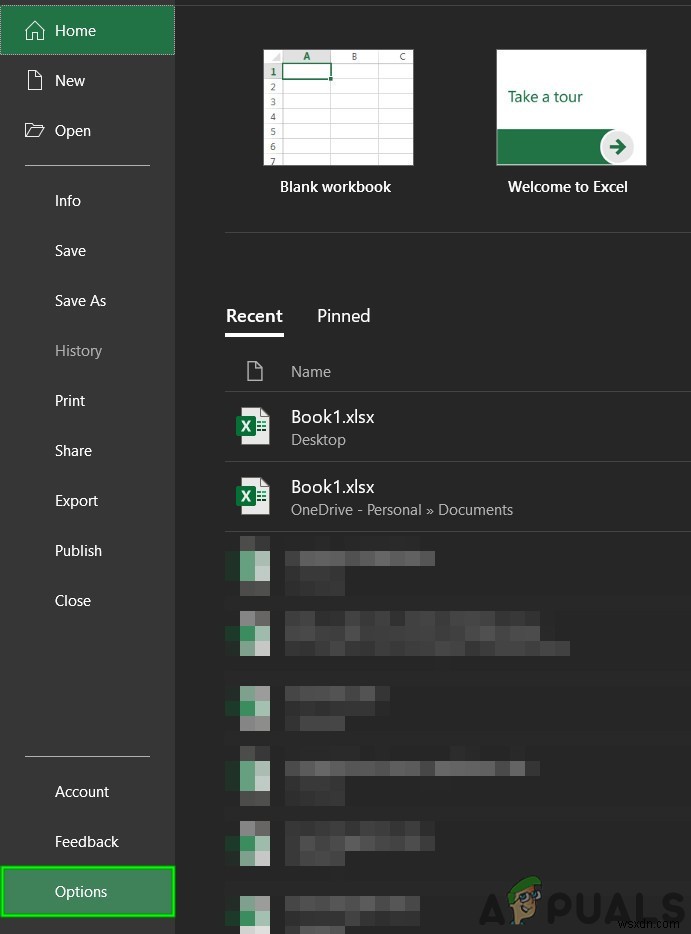
Task: Select the Recent tab
Action: point(254,316)
